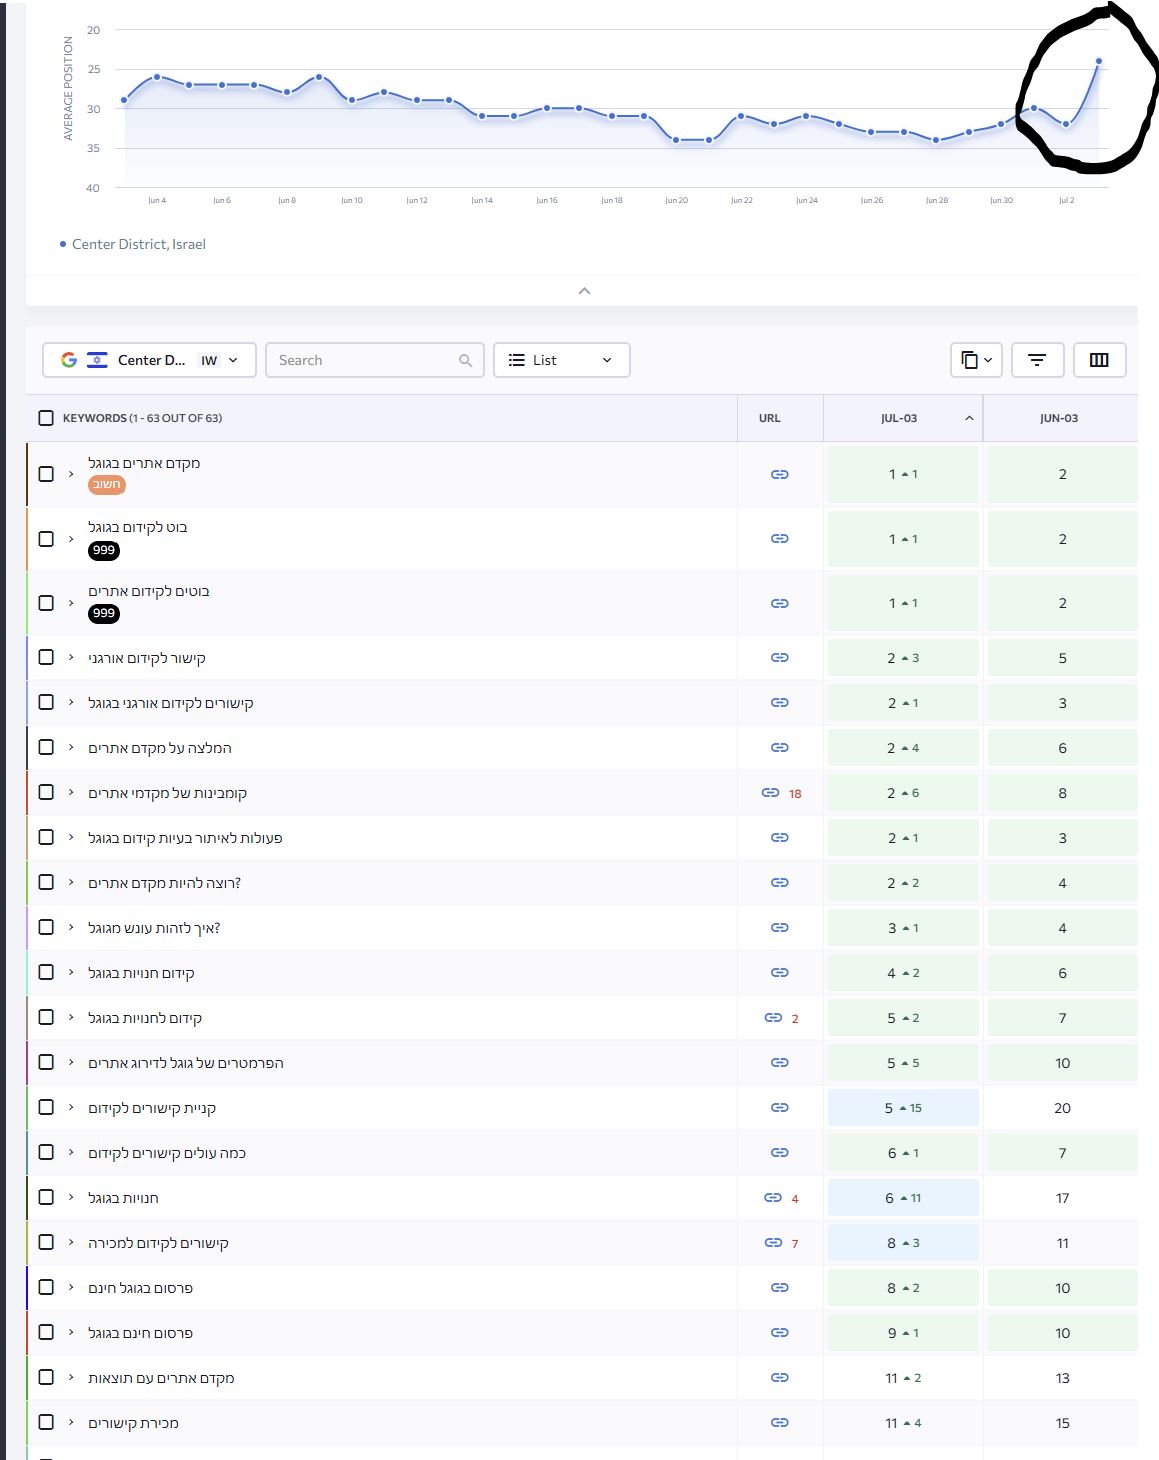Open the columns layout icon button
This screenshot has width=1159, height=1460.
pyautogui.click(x=1099, y=360)
